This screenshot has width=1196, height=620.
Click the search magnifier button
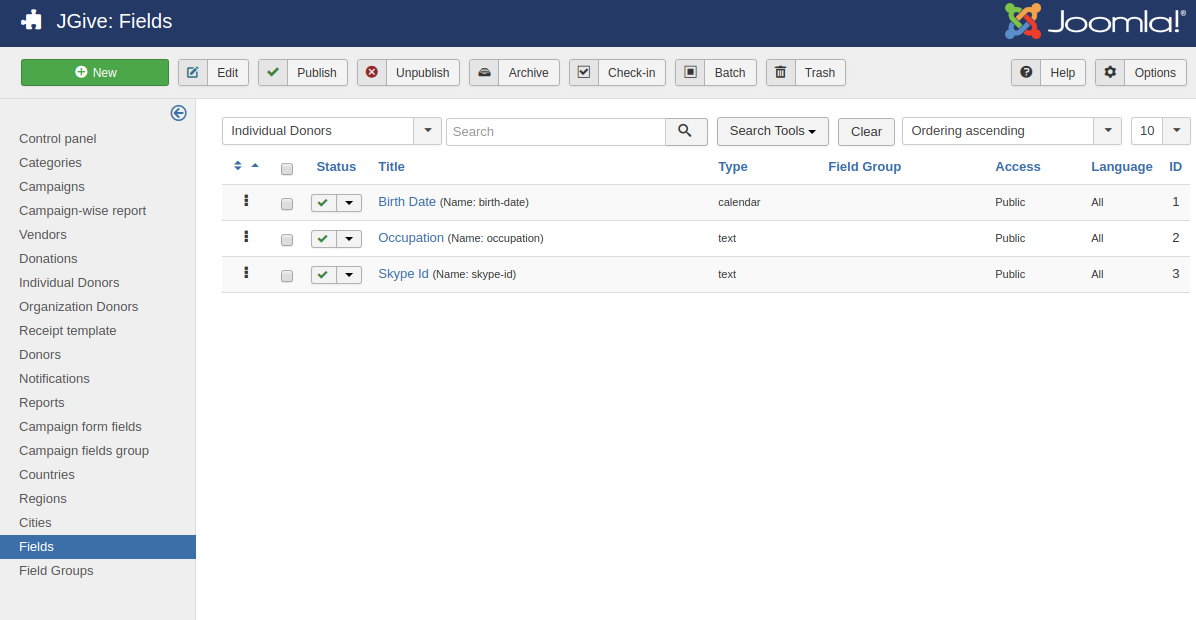[x=686, y=131]
